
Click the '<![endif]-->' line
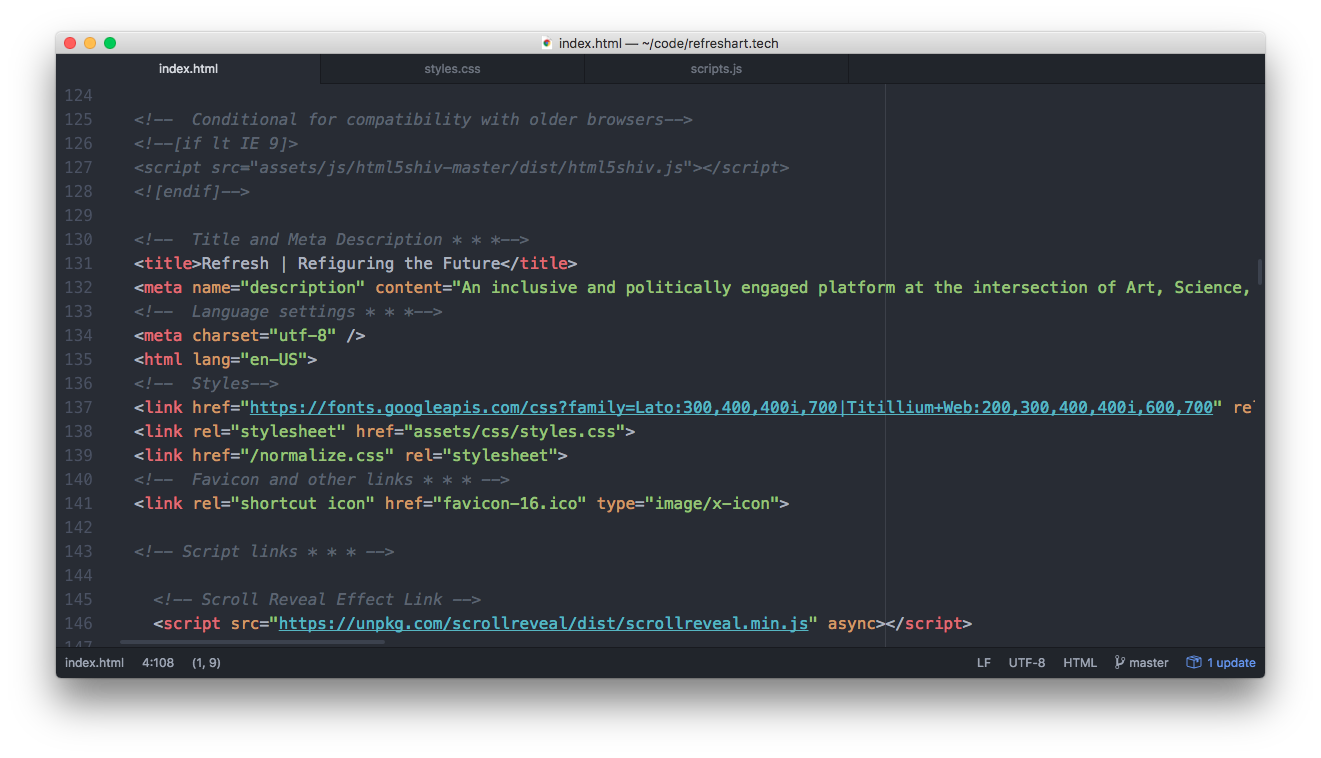coord(192,191)
